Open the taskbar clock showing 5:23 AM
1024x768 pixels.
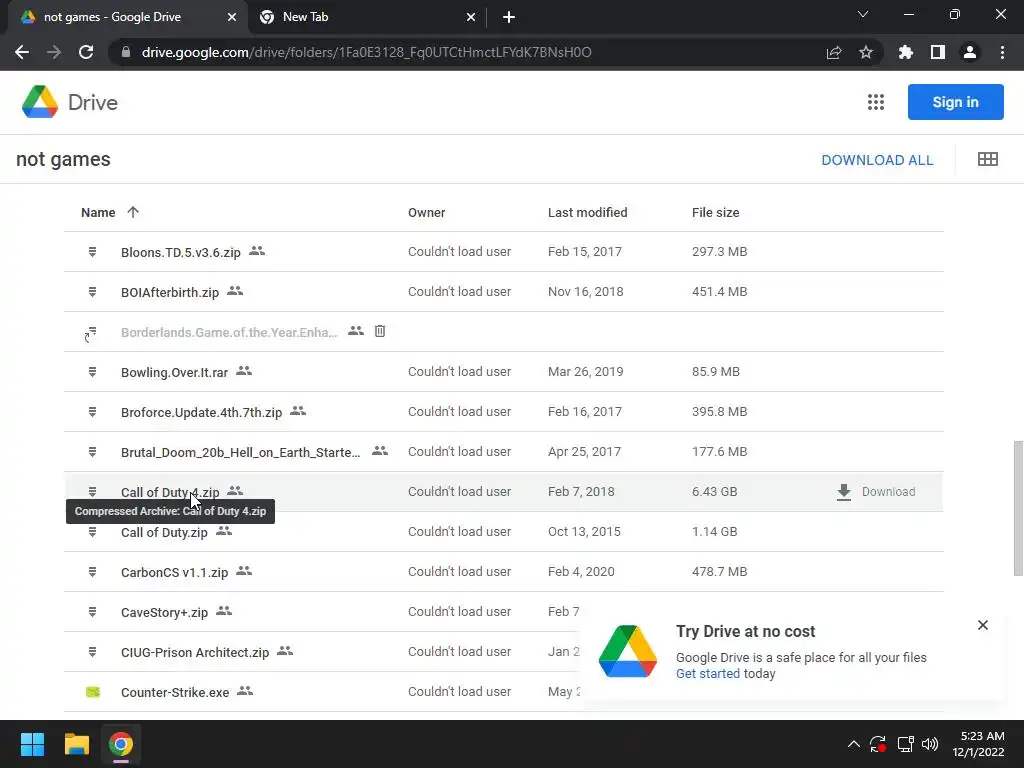[x=978, y=744]
